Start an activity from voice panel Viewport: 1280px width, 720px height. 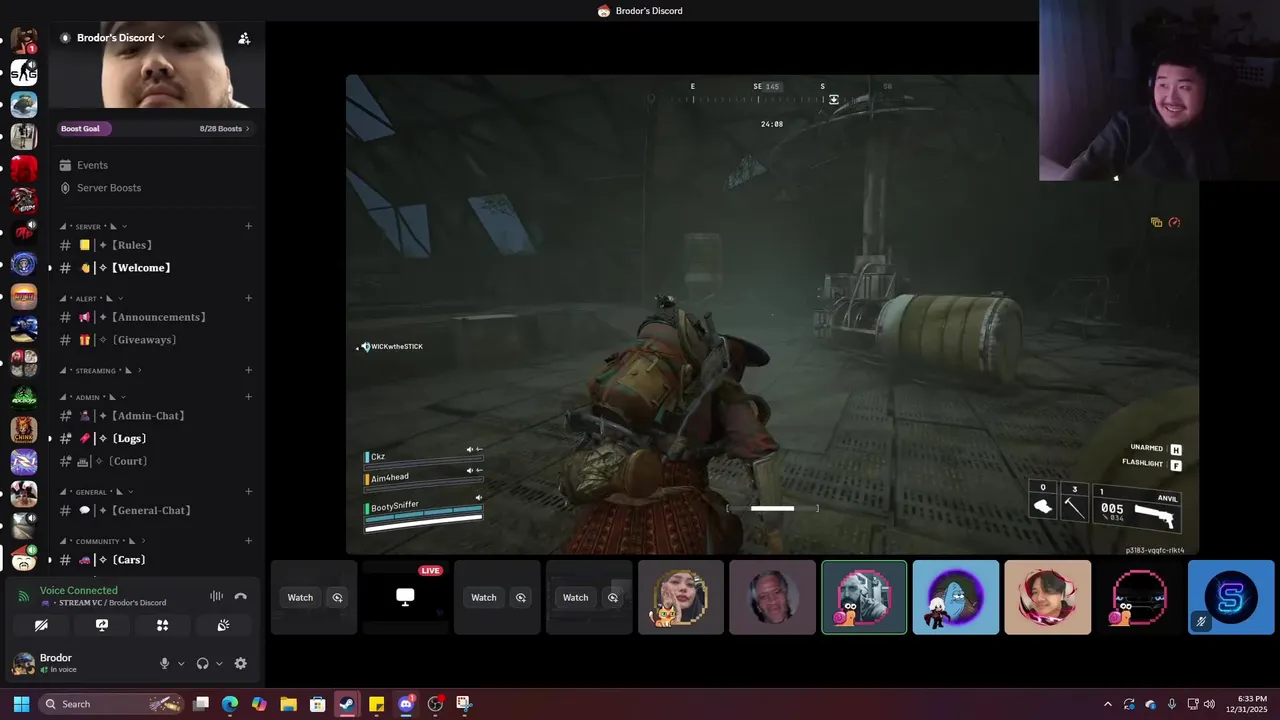coord(162,625)
